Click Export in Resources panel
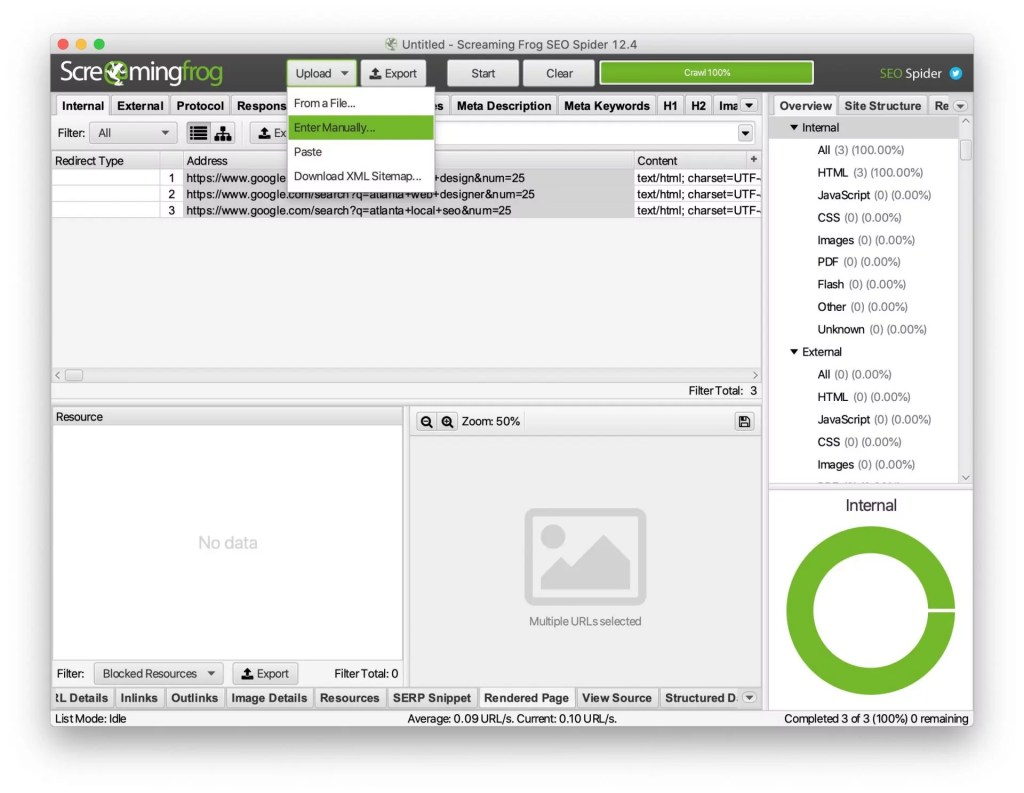Viewport: 1024px width, 793px height. point(265,673)
